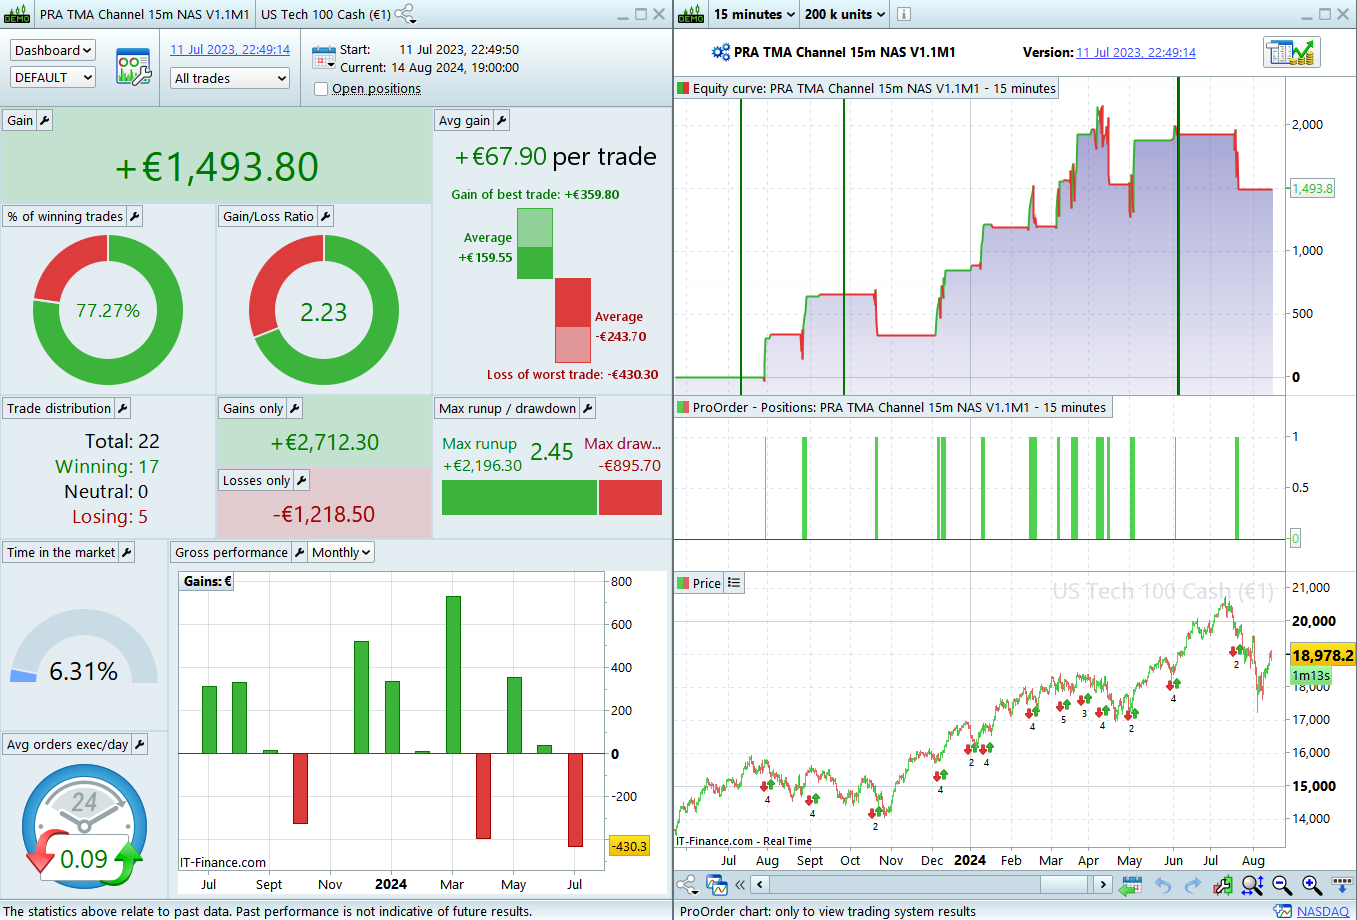Click the wrench beside Max runup / drawdown
Viewport: 1357px width, 920px height.
click(587, 408)
